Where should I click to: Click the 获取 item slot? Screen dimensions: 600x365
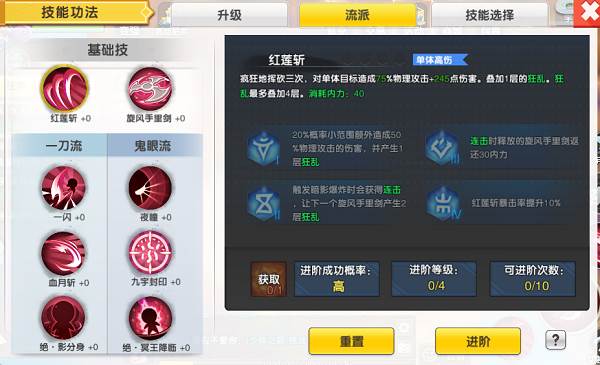click(x=269, y=279)
